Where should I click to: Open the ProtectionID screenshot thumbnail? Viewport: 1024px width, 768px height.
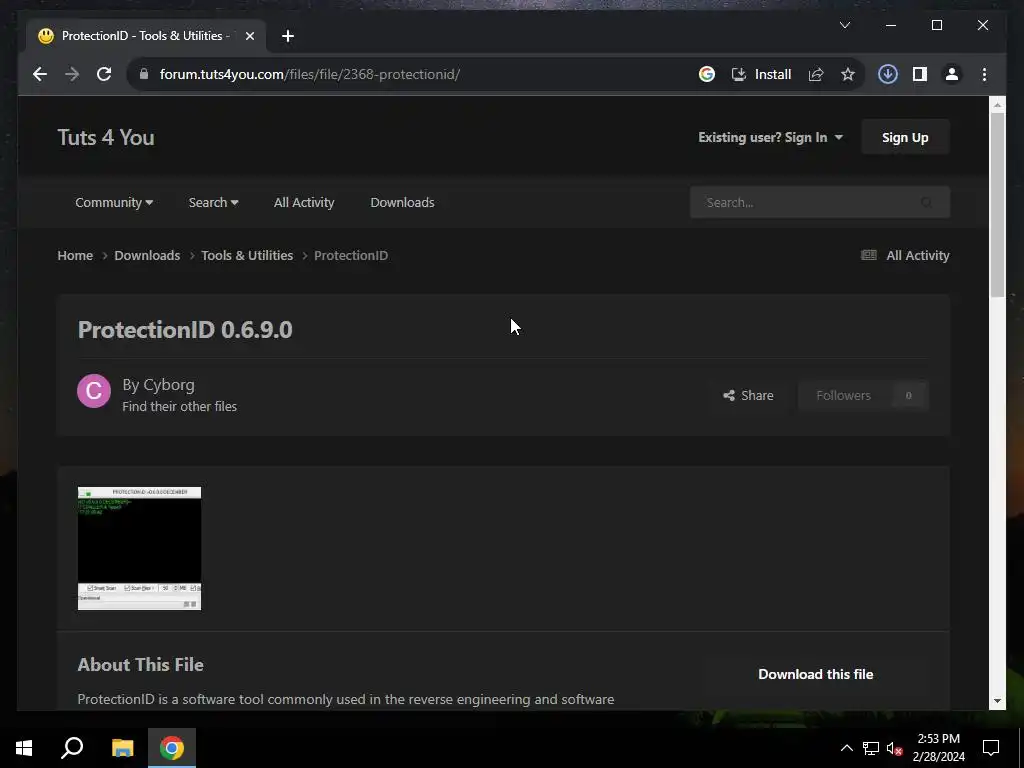(x=139, y=548)
